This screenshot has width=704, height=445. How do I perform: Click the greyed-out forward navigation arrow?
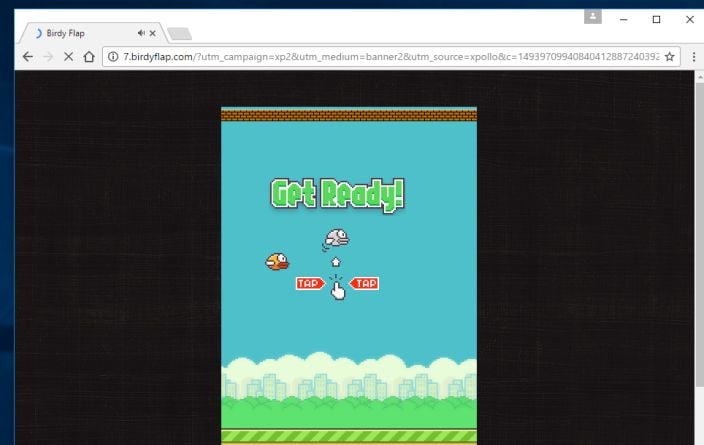48,57
